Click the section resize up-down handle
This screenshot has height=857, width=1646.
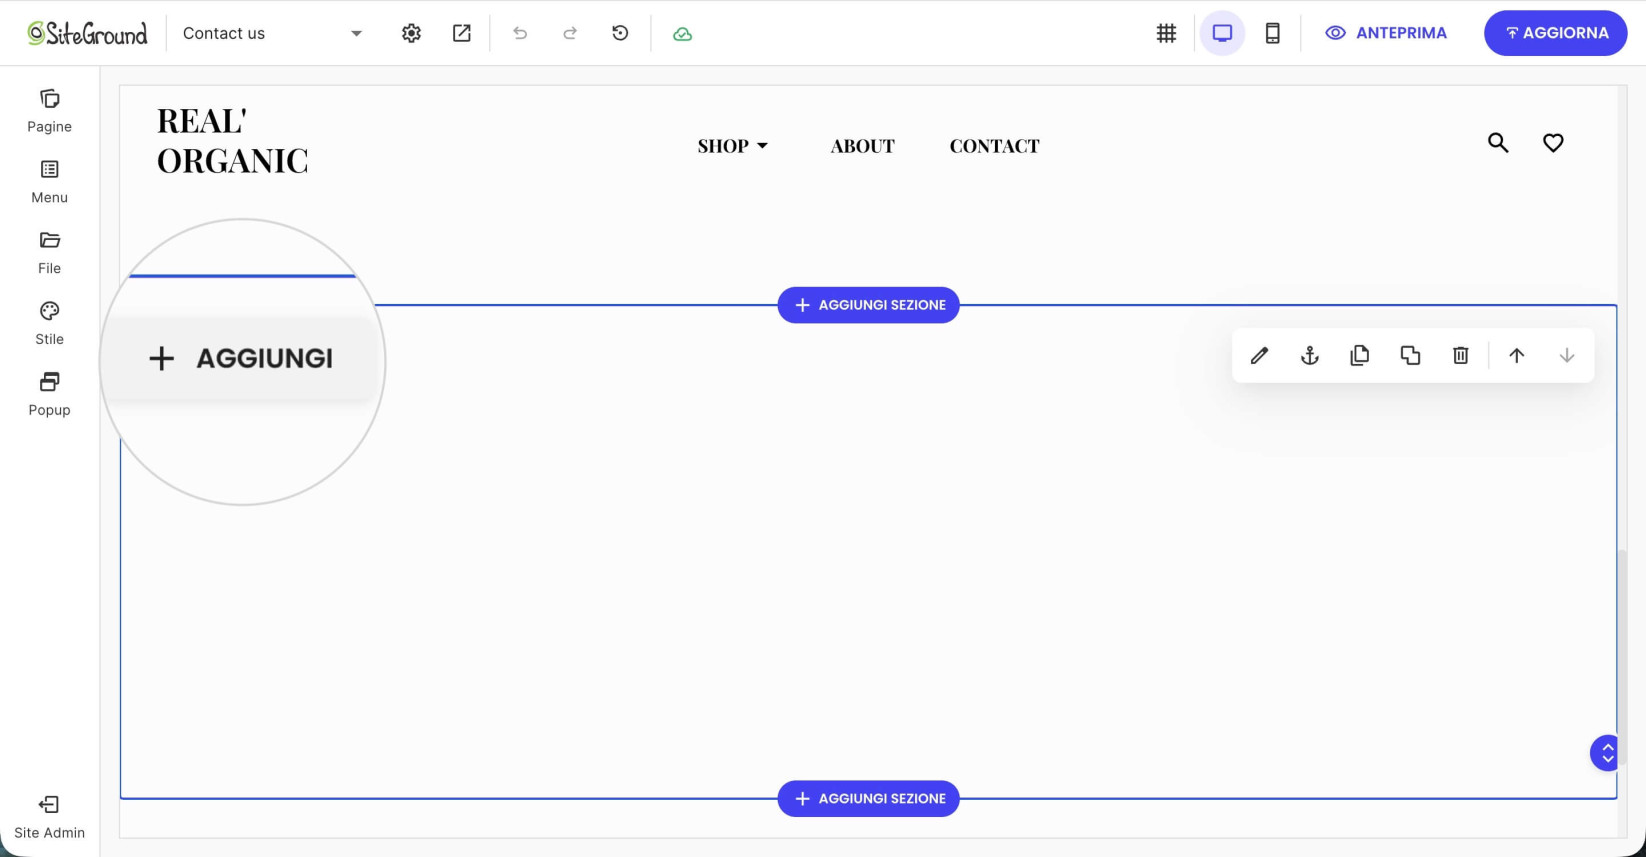1606,753
